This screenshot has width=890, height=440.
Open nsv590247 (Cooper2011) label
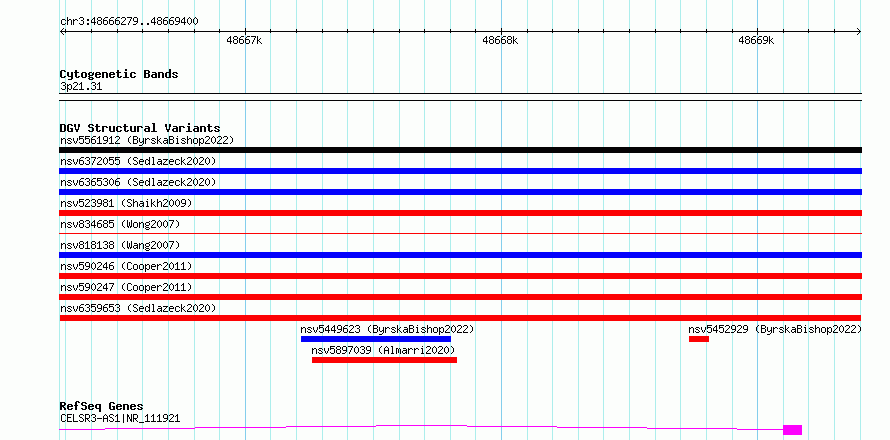(x=126, y=287)
